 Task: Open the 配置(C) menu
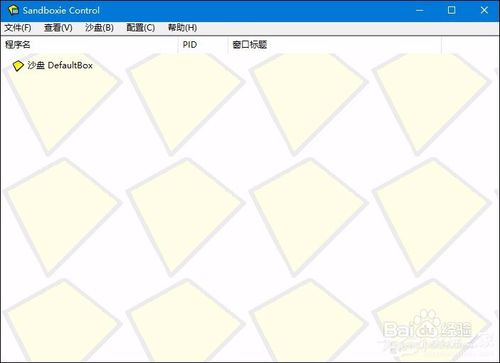[x=141, y=28]
